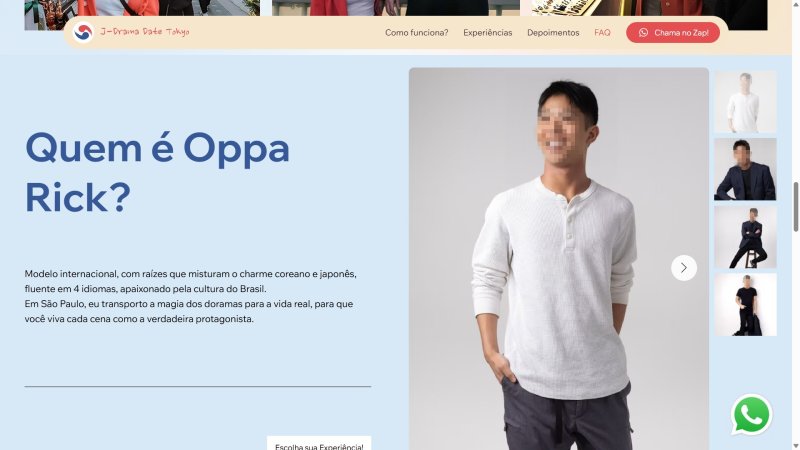Image resolution: width=800 pixels, height=450 pixels.
Task: Open Depoimentos in the navigation bar
Action: pyautogui.click(x=553, y=33)
